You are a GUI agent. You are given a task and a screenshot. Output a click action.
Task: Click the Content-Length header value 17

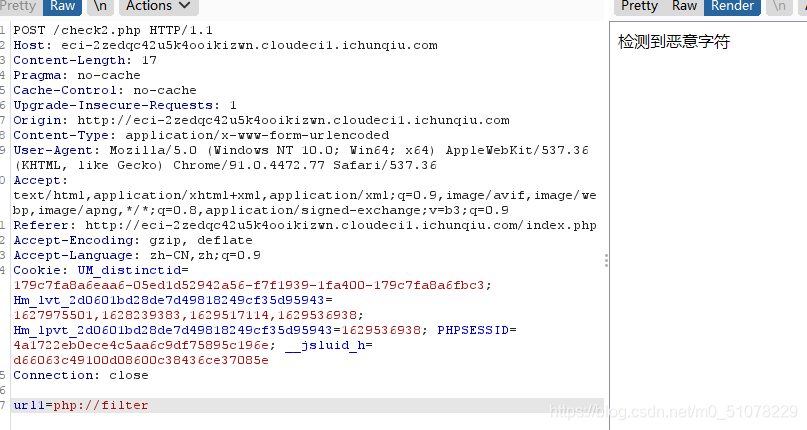click(149, 60)
